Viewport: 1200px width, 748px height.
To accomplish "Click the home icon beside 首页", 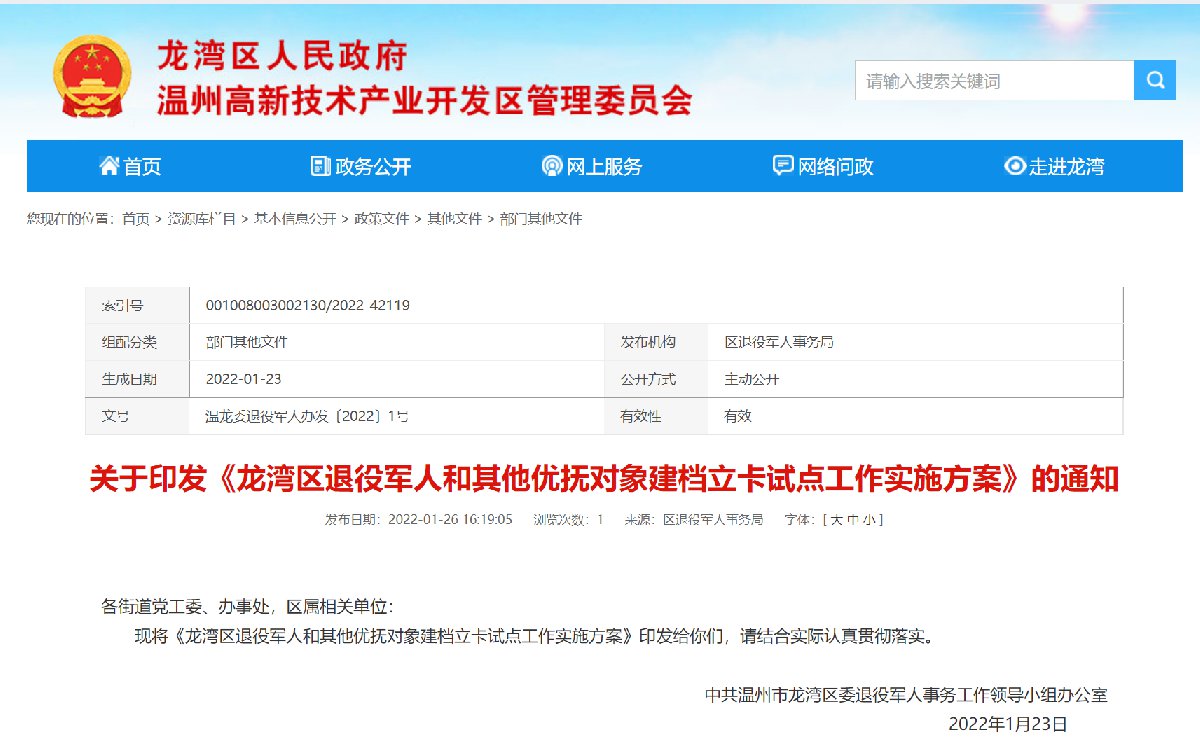I will [x=109, y=166].
